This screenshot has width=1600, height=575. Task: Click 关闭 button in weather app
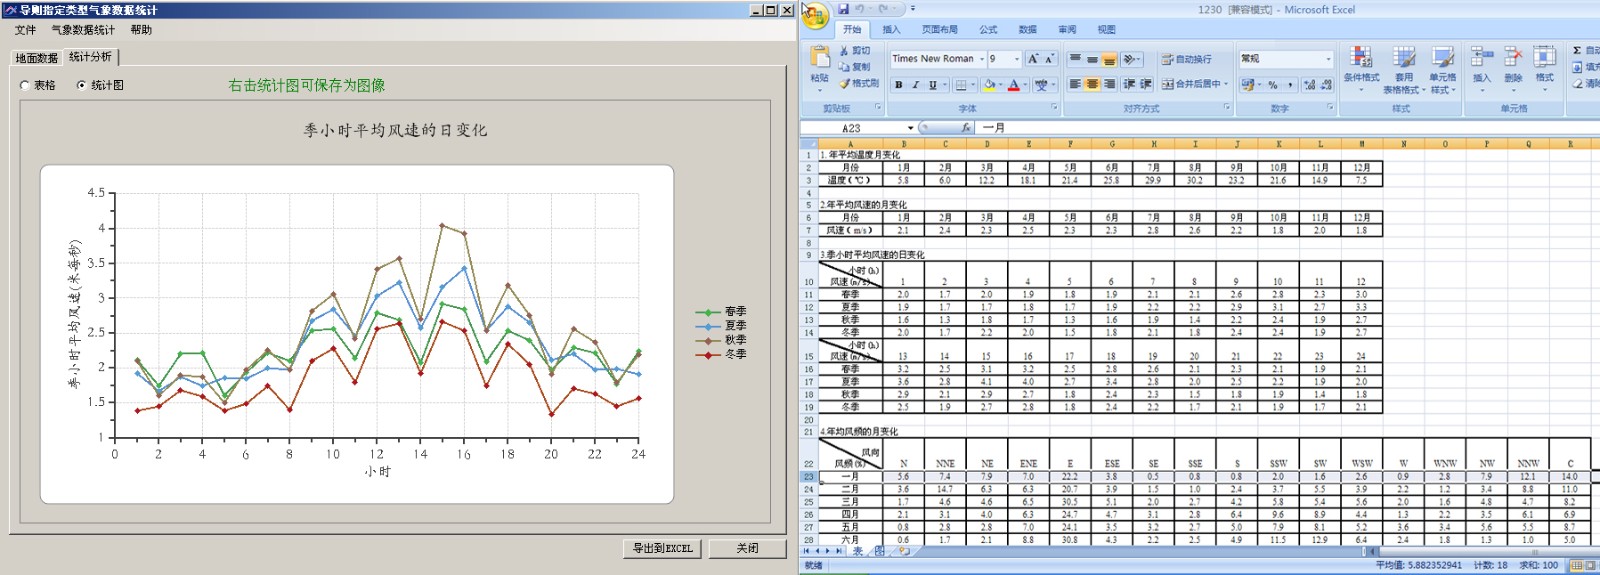pos(747,548)
